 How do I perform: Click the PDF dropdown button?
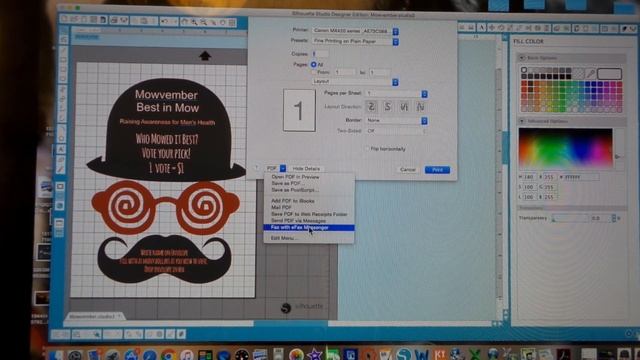(276, 168)
